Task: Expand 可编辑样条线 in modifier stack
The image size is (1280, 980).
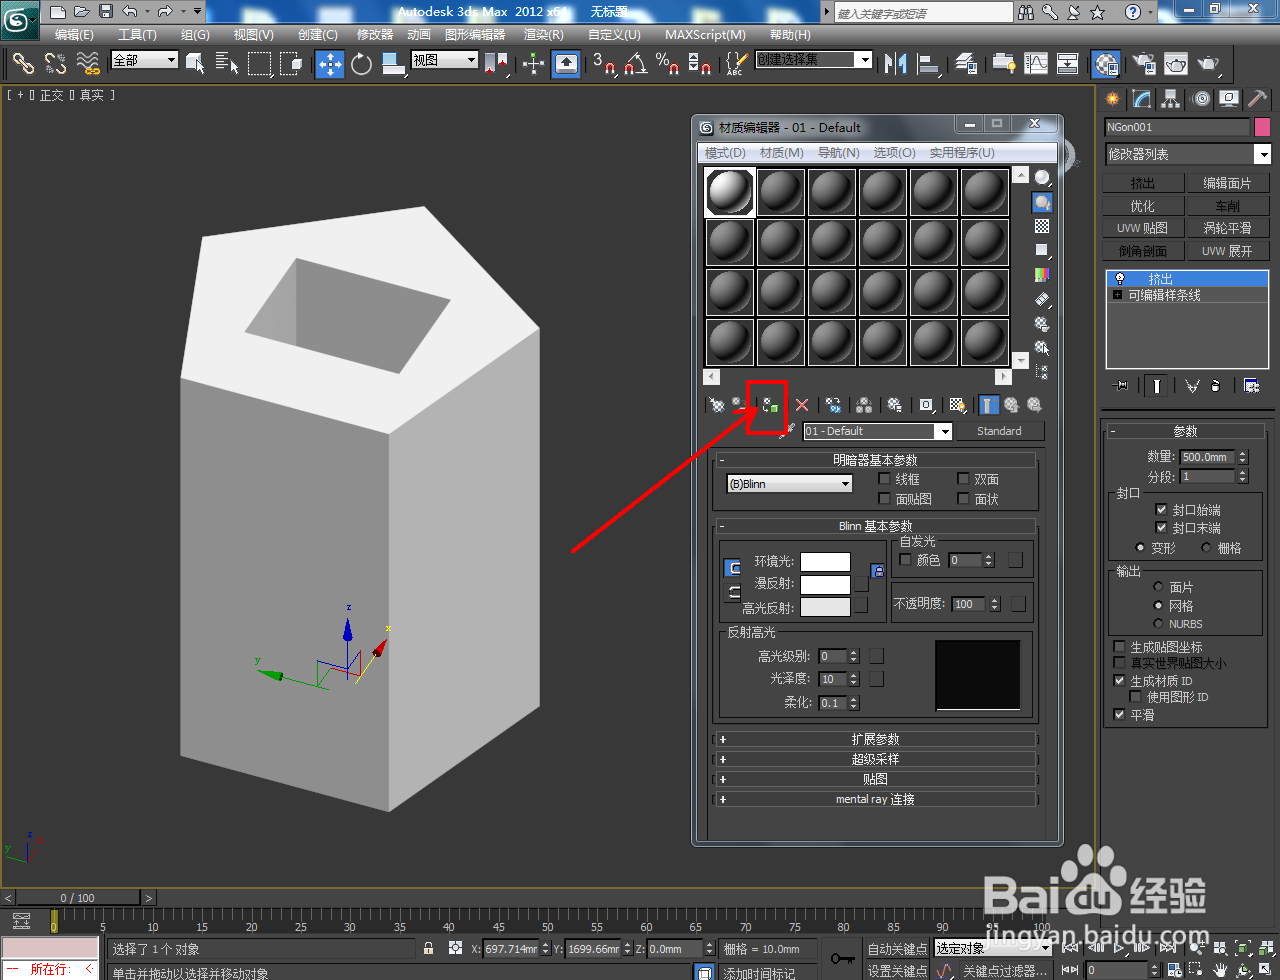Action: (x=1117, y=295)
